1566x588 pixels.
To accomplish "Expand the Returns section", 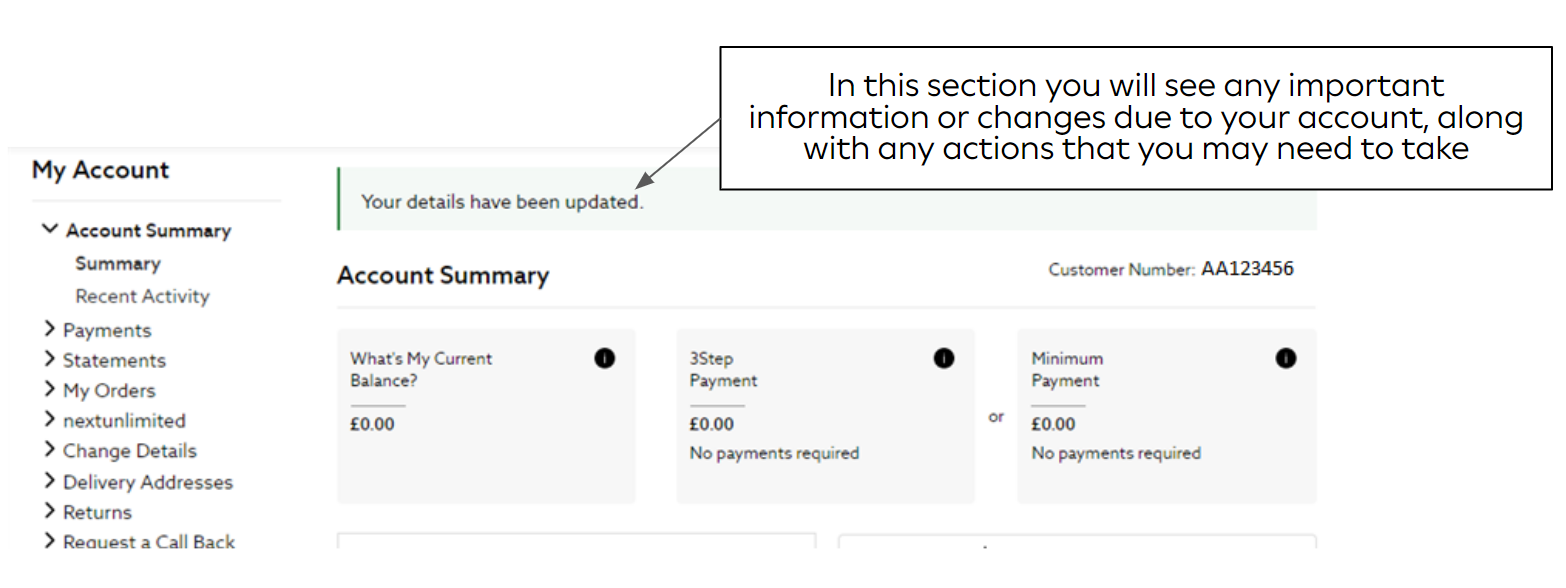I will [50, 511].
